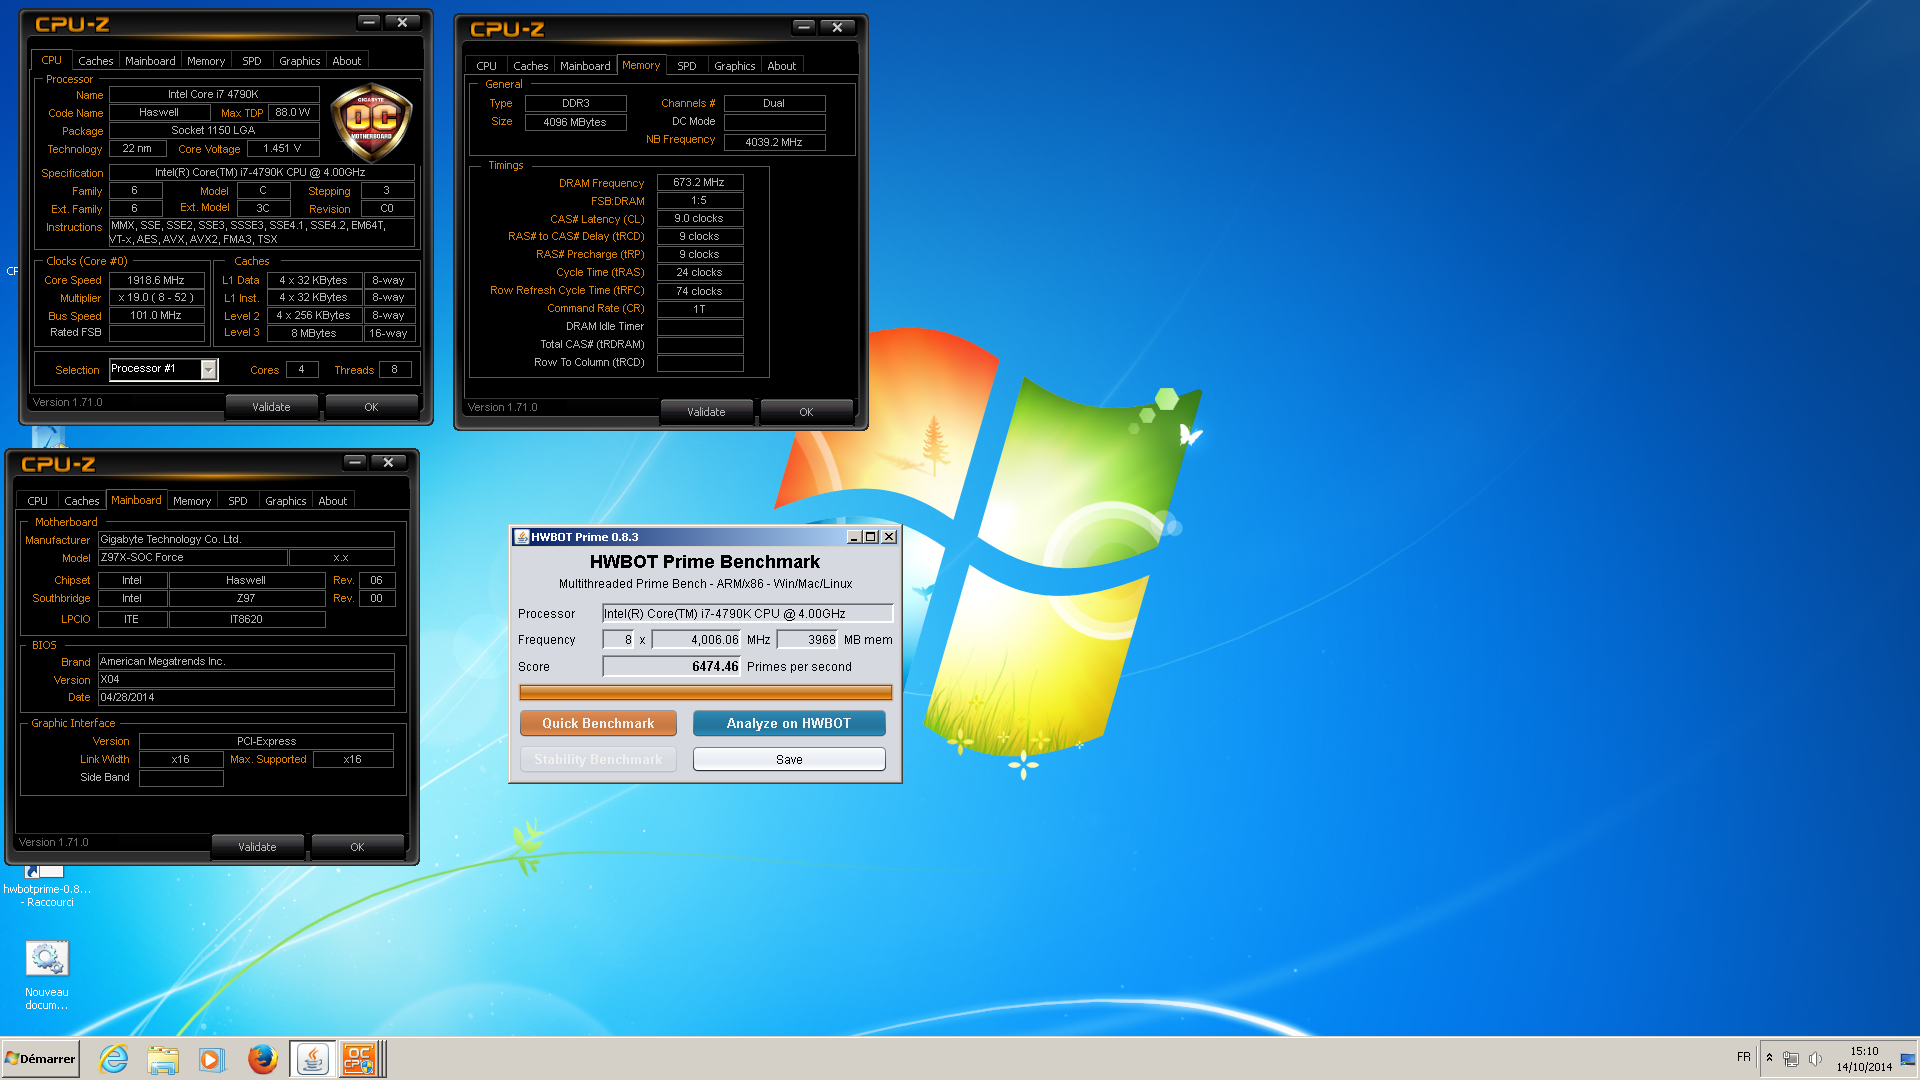This screenshot has height=1080, width=1920.
Task: Click the BIOS date 04/28/2014
Action: tap(246, 698)
